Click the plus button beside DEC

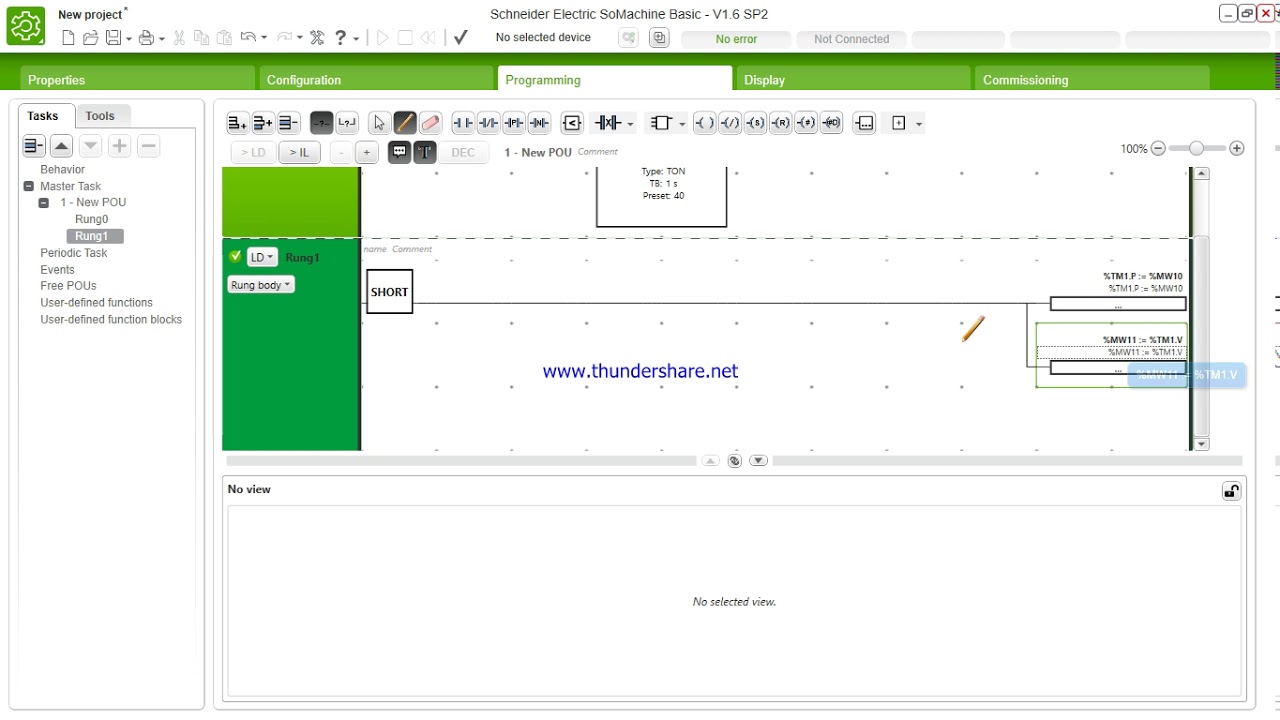[x=367, y=152]
